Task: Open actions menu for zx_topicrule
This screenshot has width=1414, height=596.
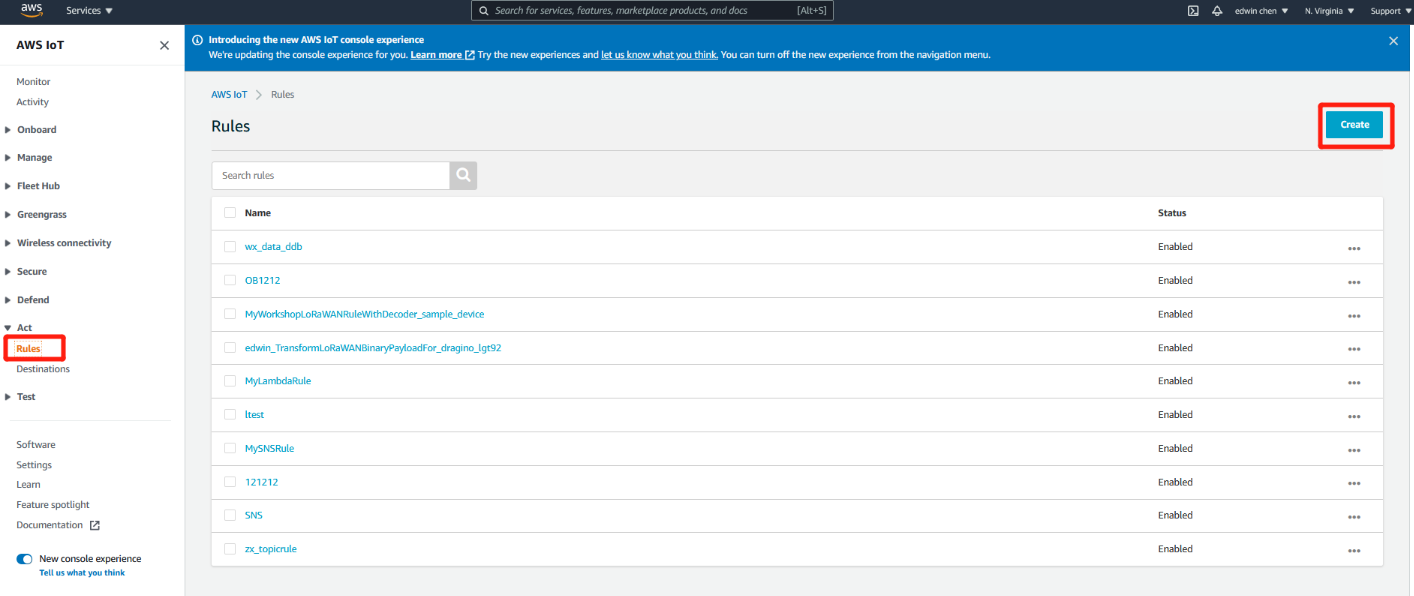Action: 1354,550
